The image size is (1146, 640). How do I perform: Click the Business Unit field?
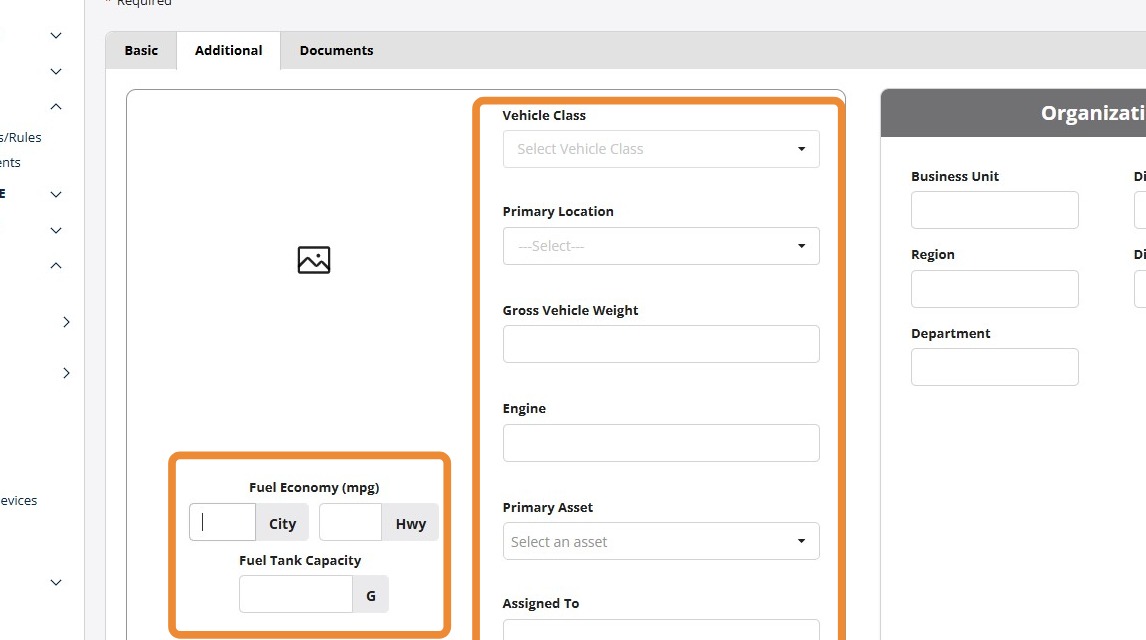(994, 210)
